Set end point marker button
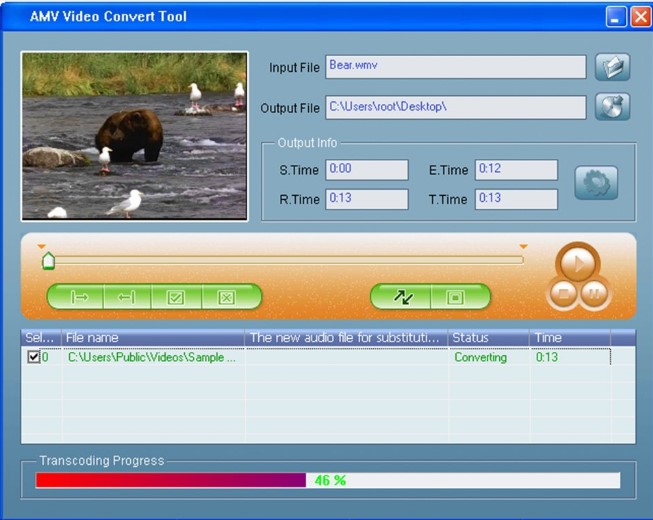 [127, 297]
